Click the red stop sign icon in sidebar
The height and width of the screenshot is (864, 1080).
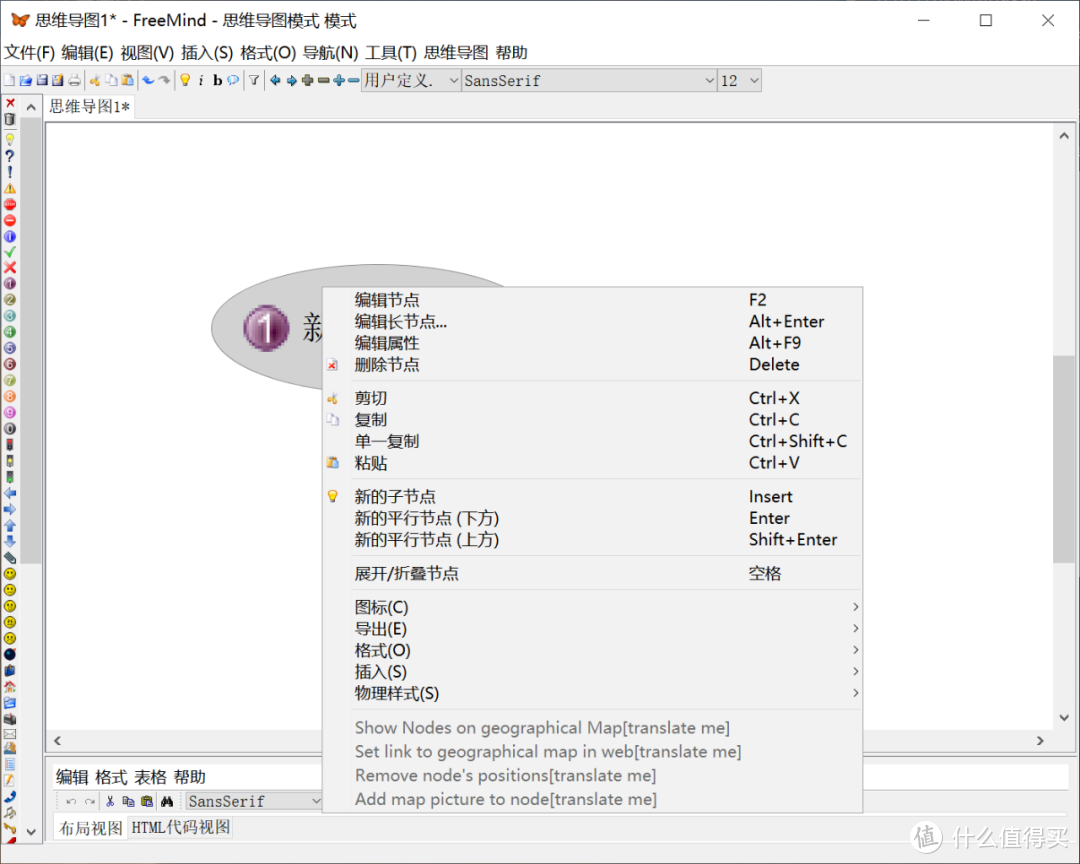coord(10,204)
